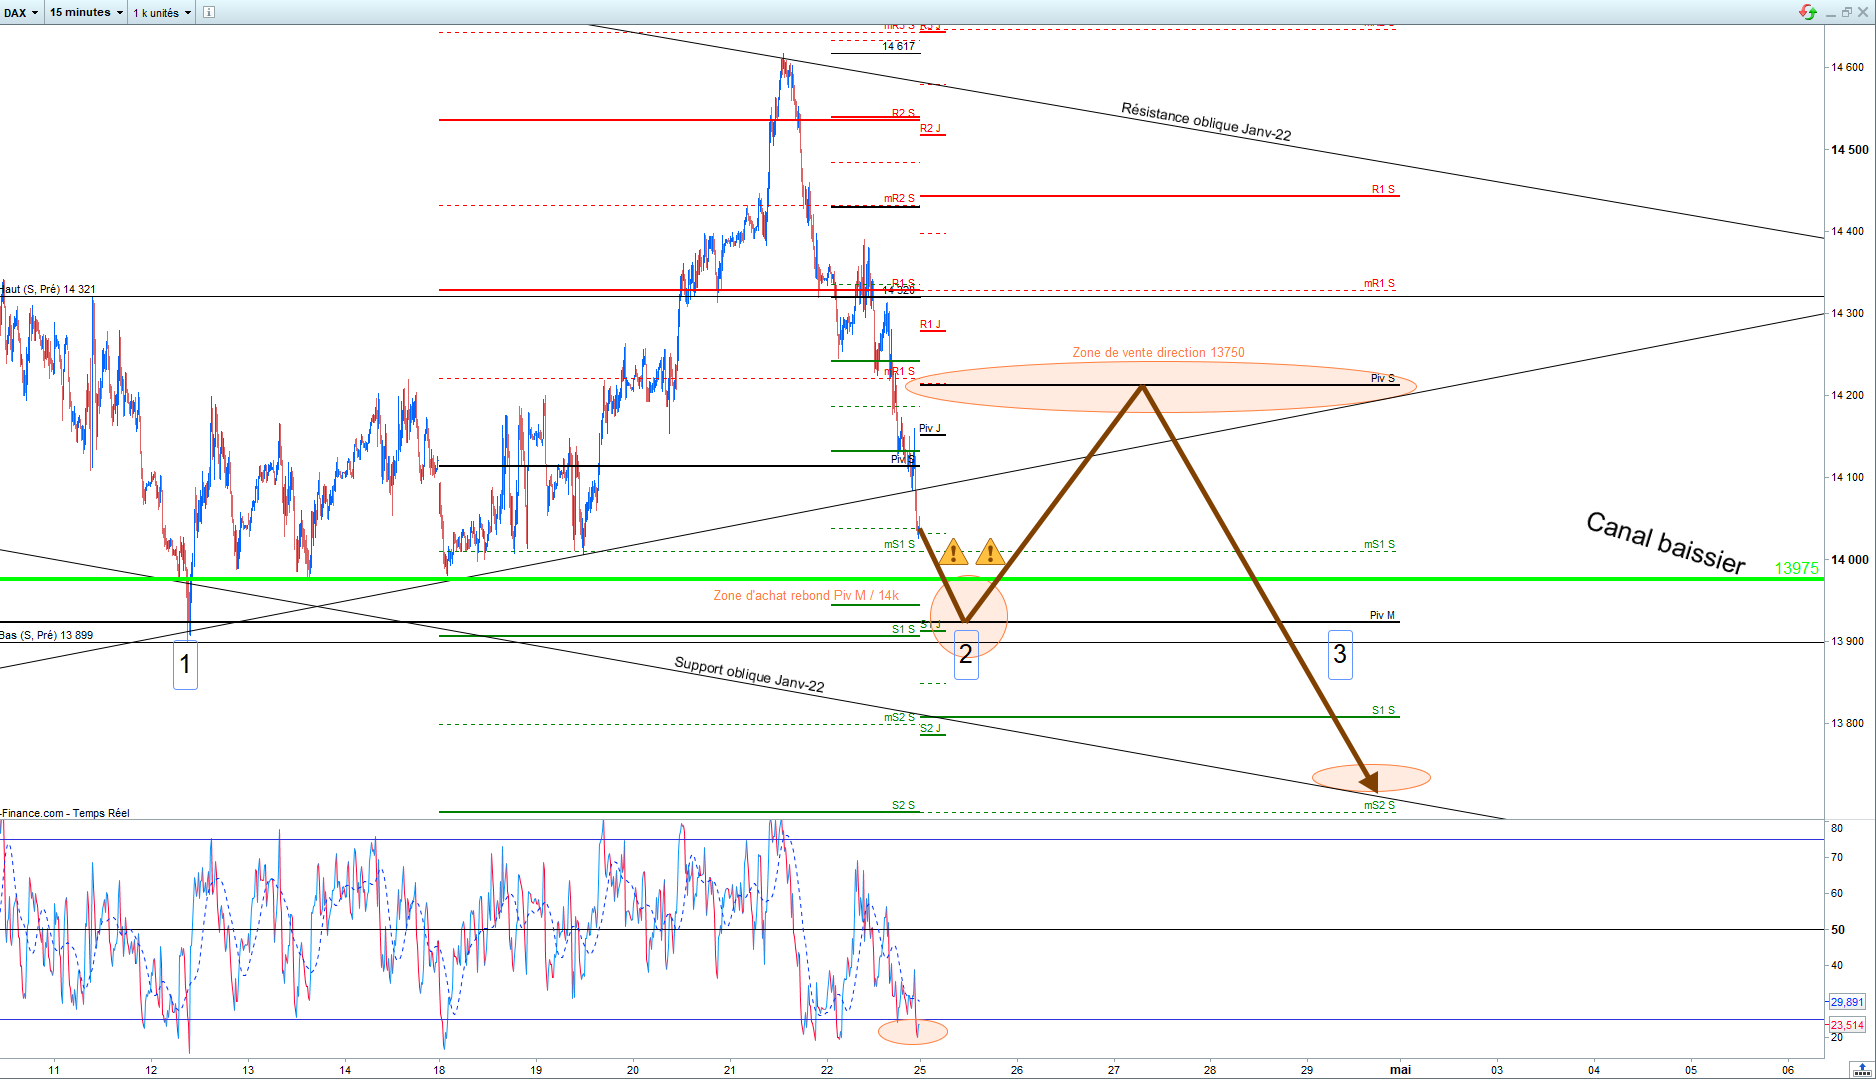Screen dimensions: 1876x1079
Task: Select the "R1 J" resistance label
Action: 930,324
